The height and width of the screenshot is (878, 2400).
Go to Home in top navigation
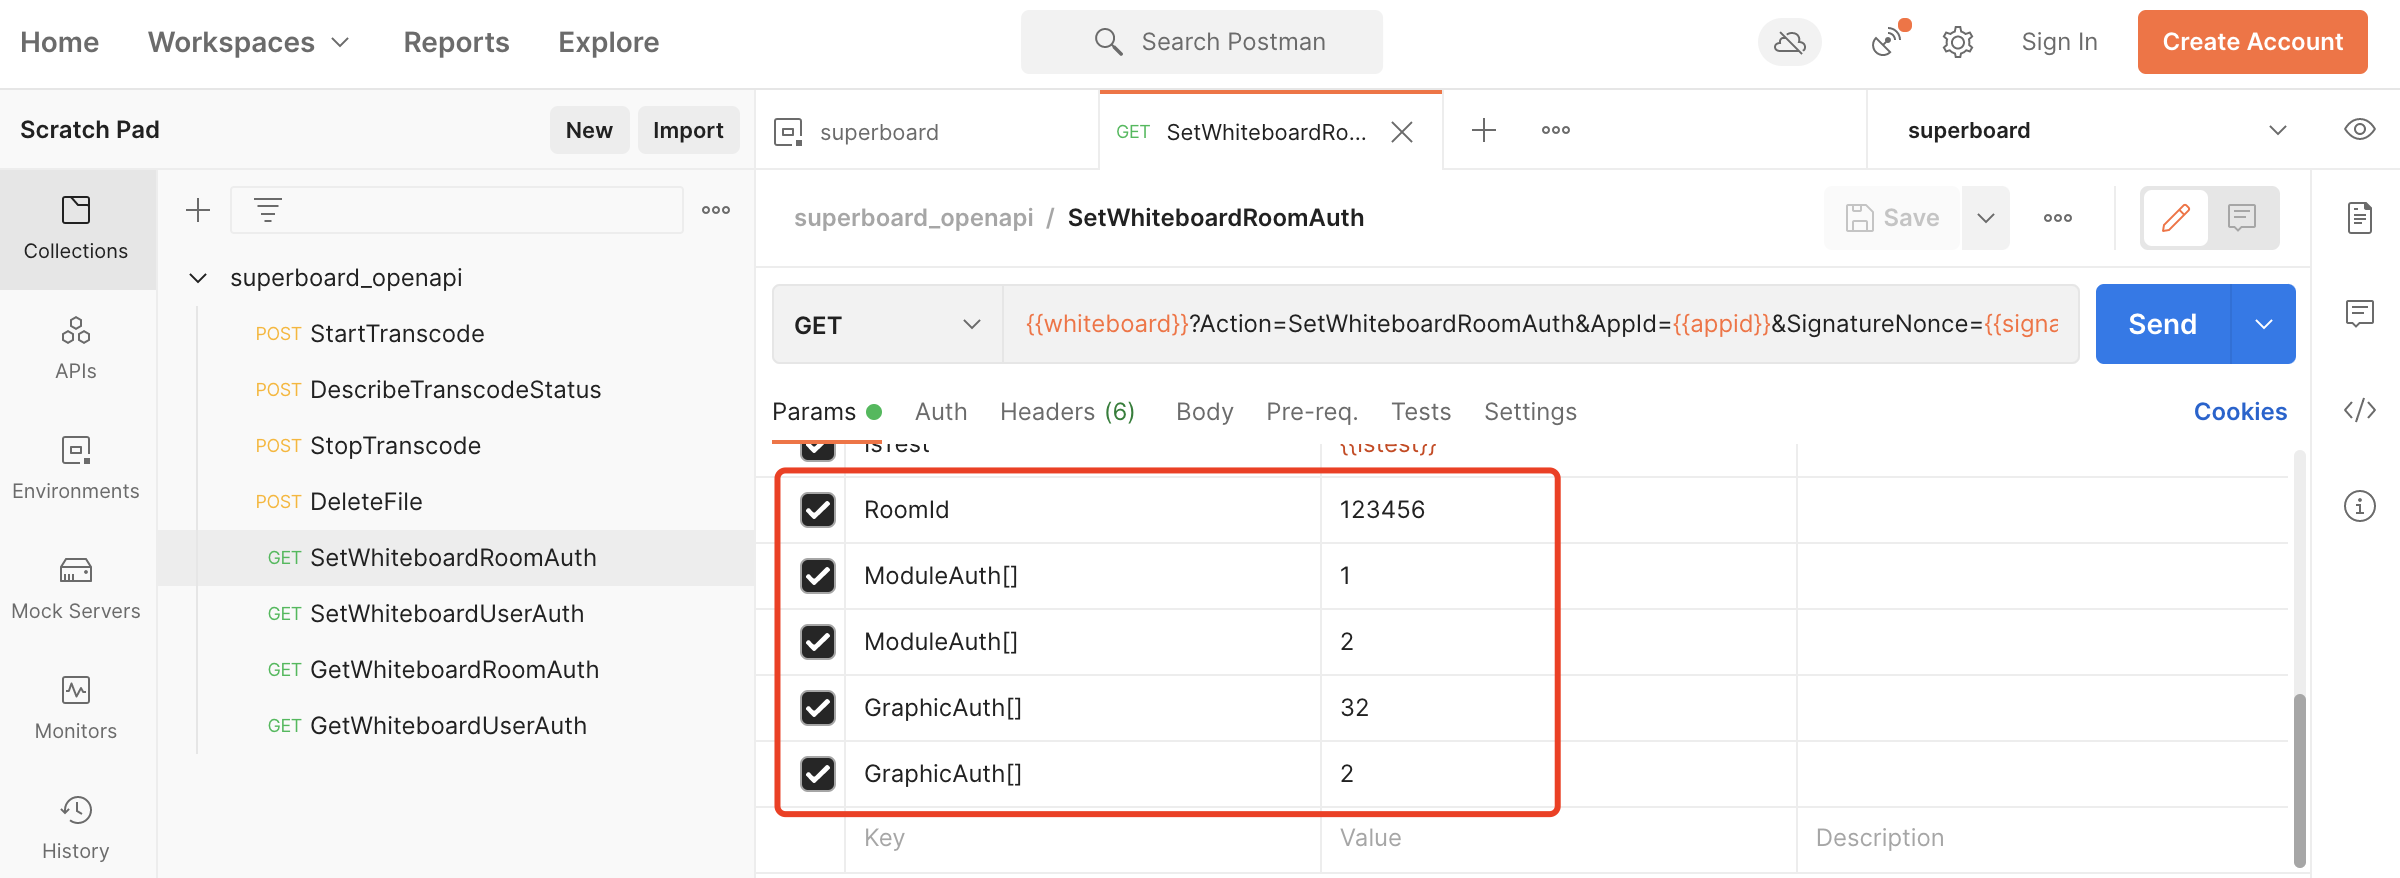[x=60, y=42]
